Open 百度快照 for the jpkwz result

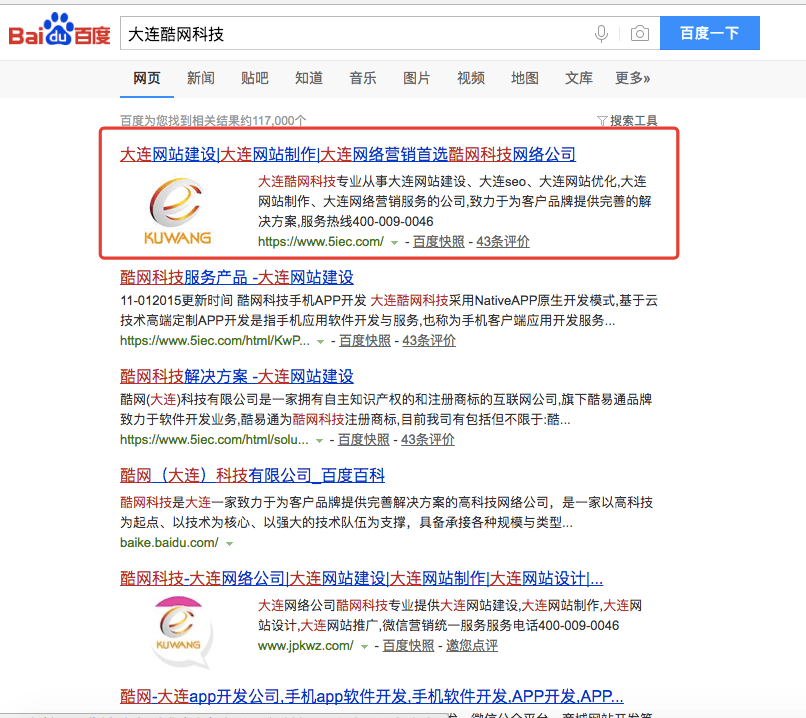coord(408,646)
